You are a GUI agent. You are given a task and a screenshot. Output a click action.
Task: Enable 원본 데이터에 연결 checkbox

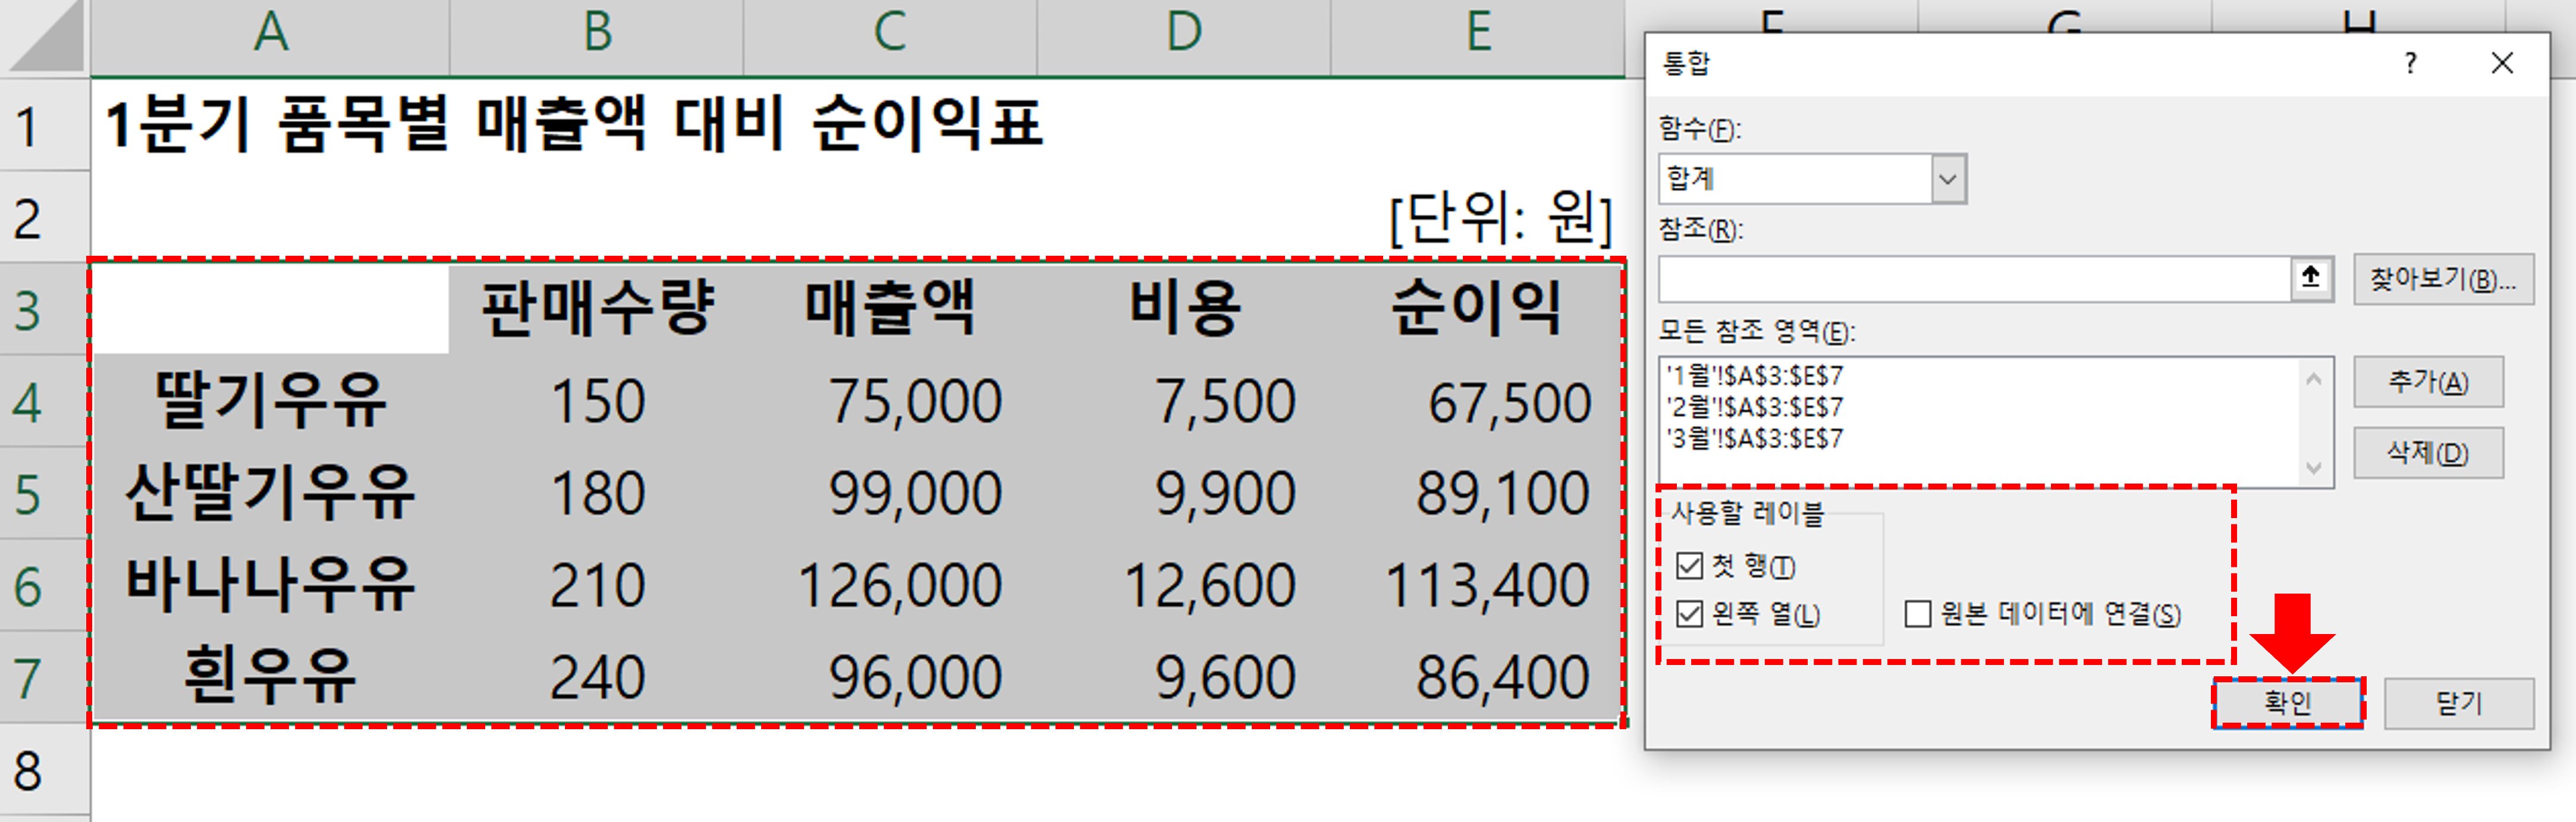(1917, 613)
